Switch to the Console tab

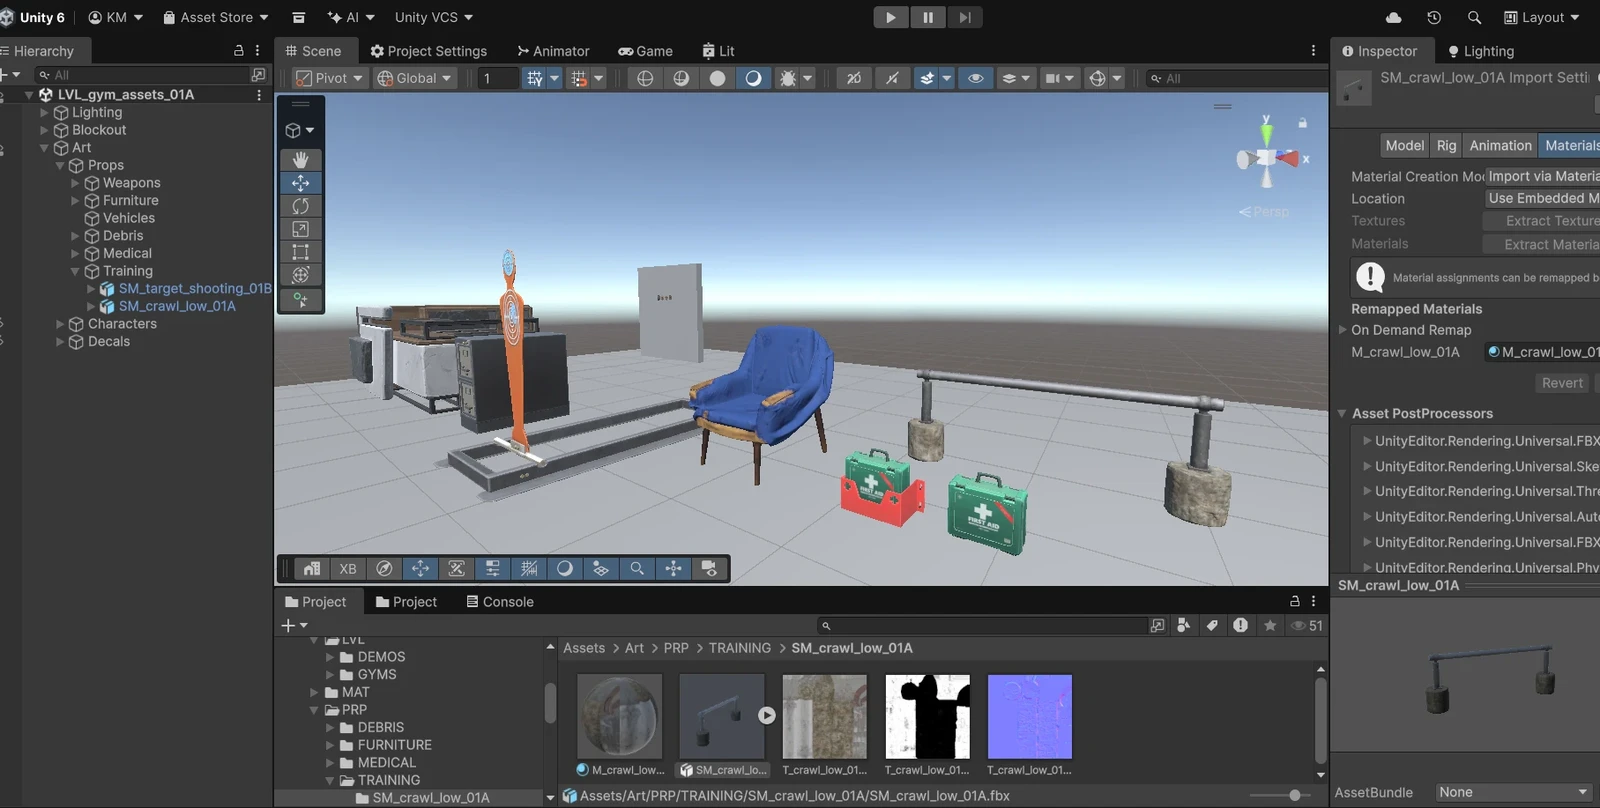(500, 601)
